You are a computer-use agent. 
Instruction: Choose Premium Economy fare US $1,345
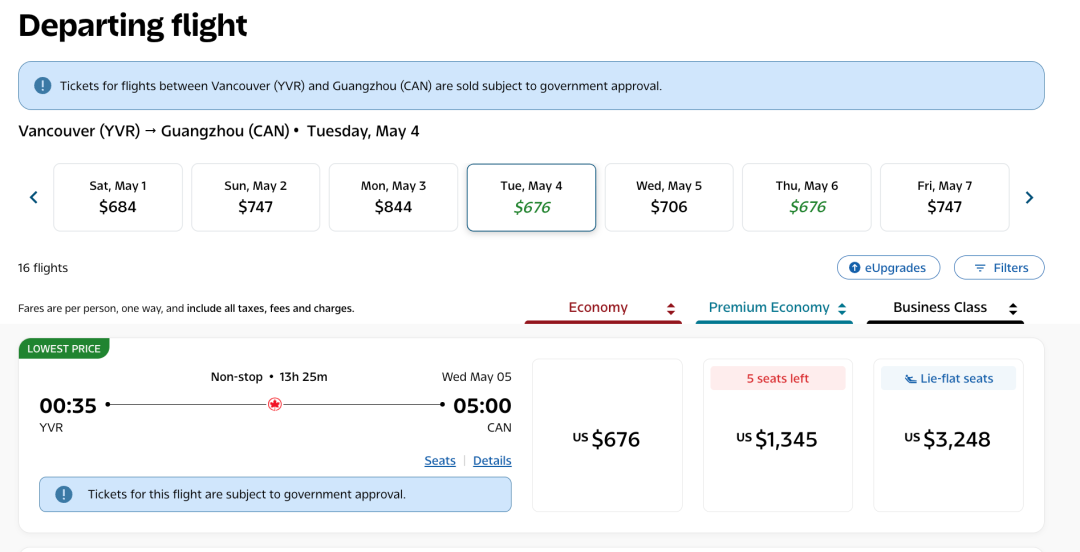tap(778, 435)
